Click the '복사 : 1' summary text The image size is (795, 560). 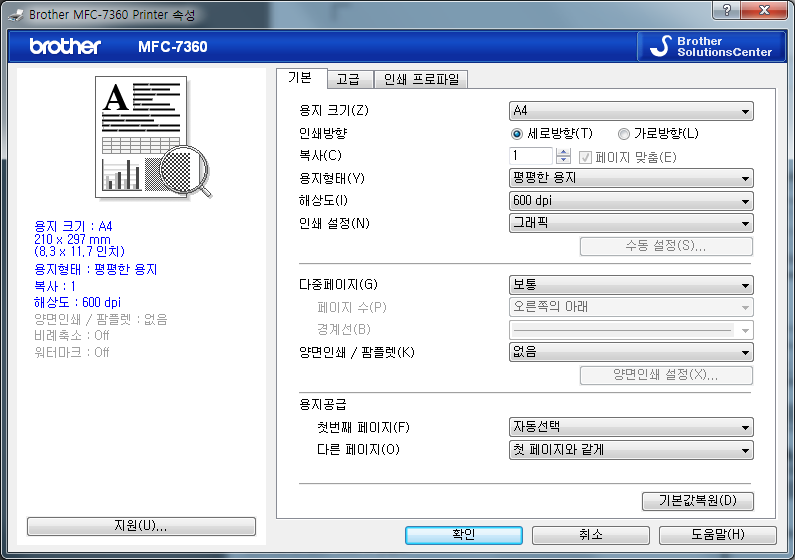point(55,286)
